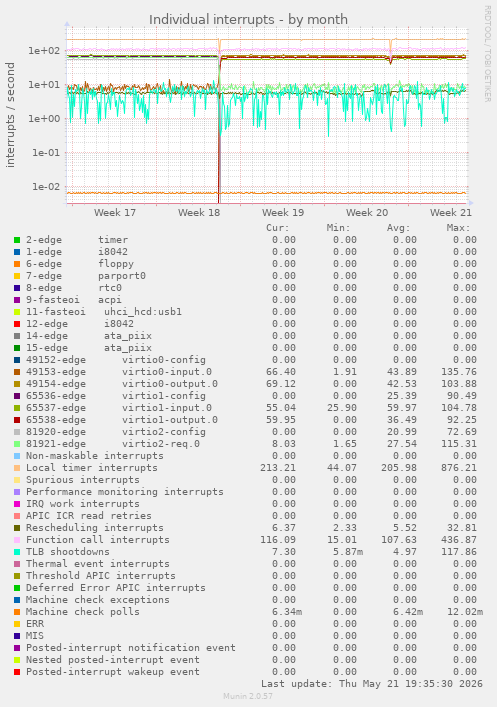Click the Rescheduling interrupts legend swatch
Viewport: 497px width, 707px height.
[17, 528]
